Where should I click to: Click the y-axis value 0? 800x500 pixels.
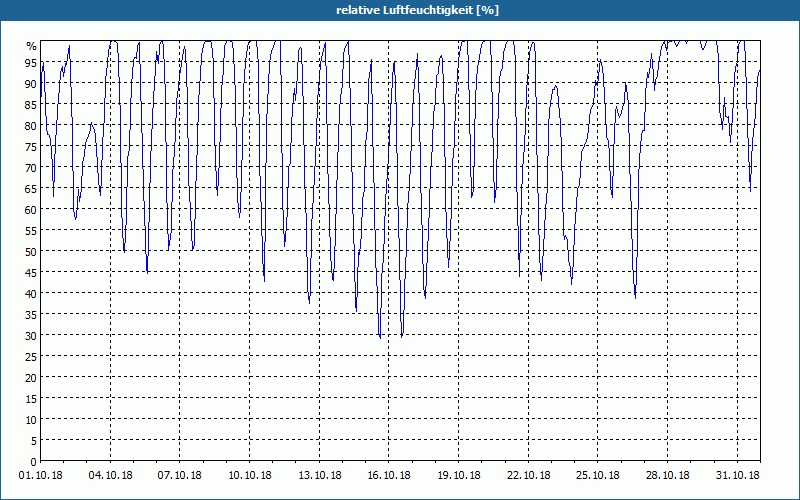click(x=34, y=462)
